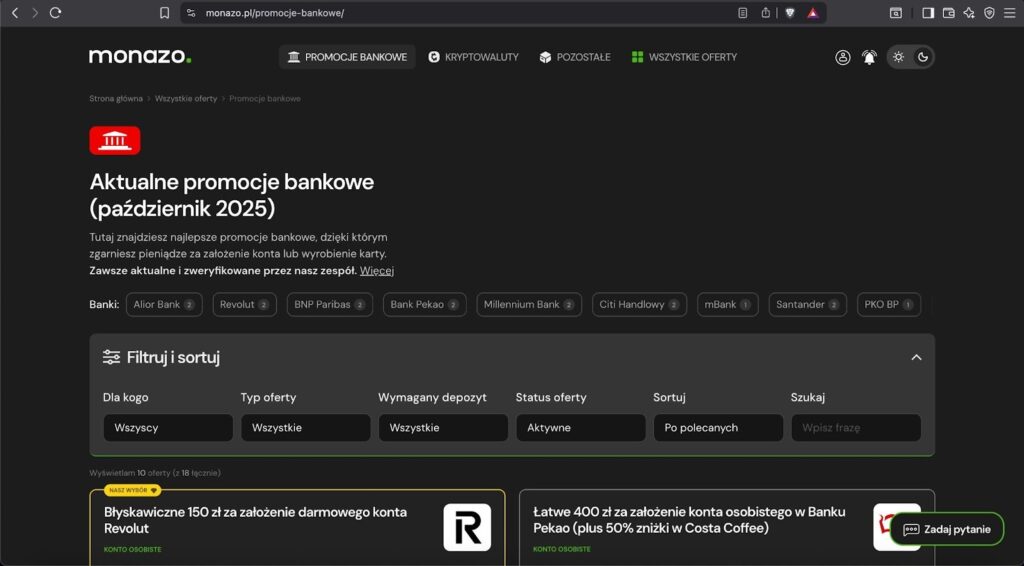Open the Wszystkie oferty menu item
The image size is (1024, 566).
(x=684, y=57)
